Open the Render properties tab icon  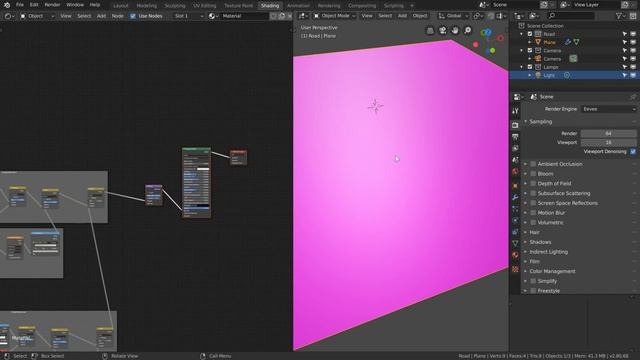[515, 125]
